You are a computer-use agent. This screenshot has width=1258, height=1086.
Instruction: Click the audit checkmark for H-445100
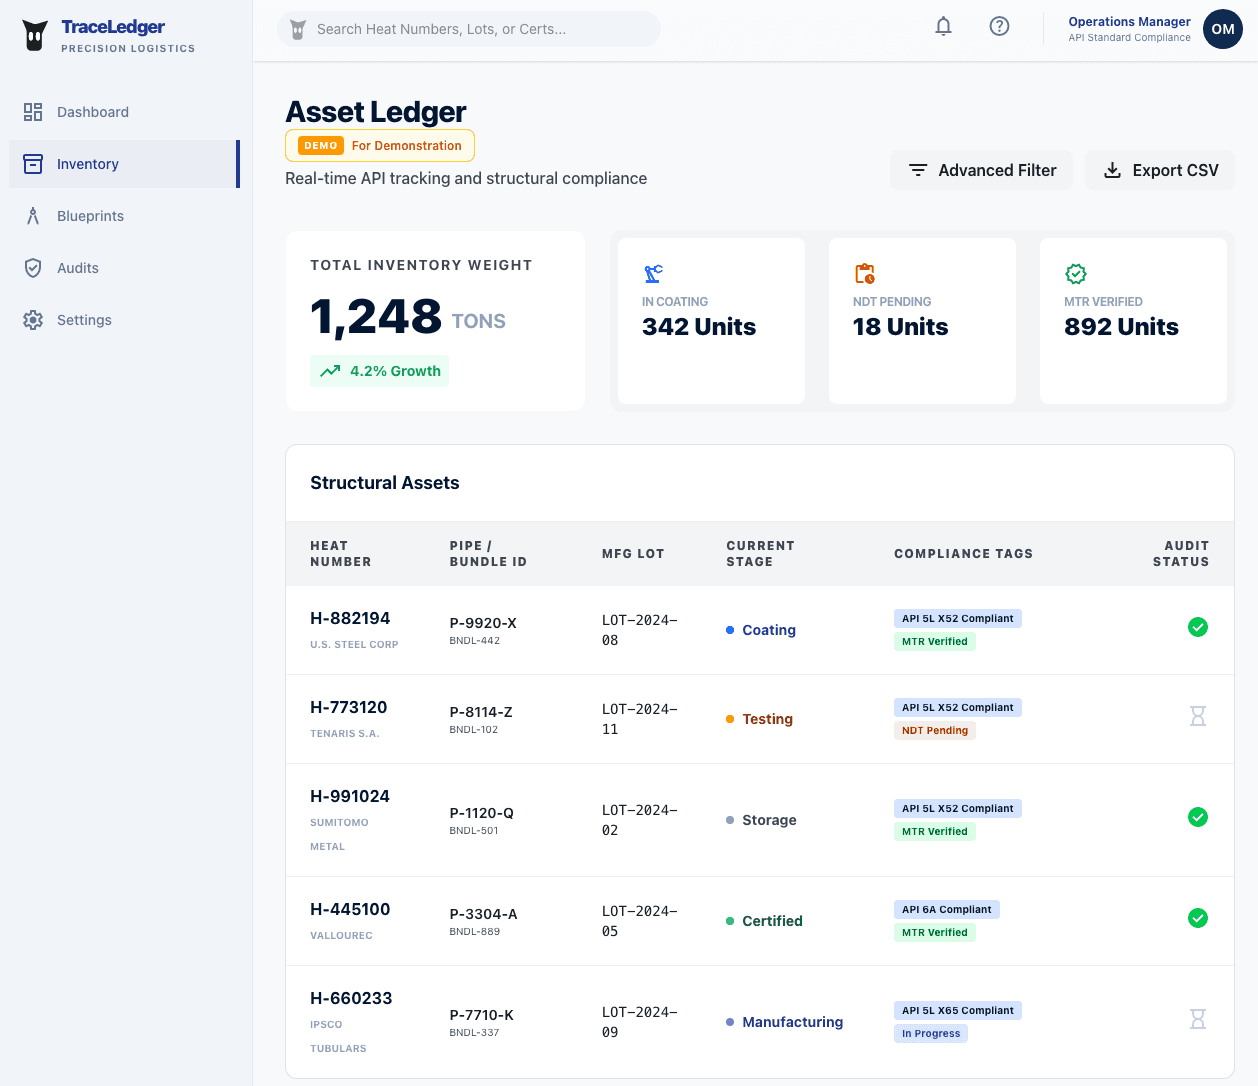coord(1197,918)
